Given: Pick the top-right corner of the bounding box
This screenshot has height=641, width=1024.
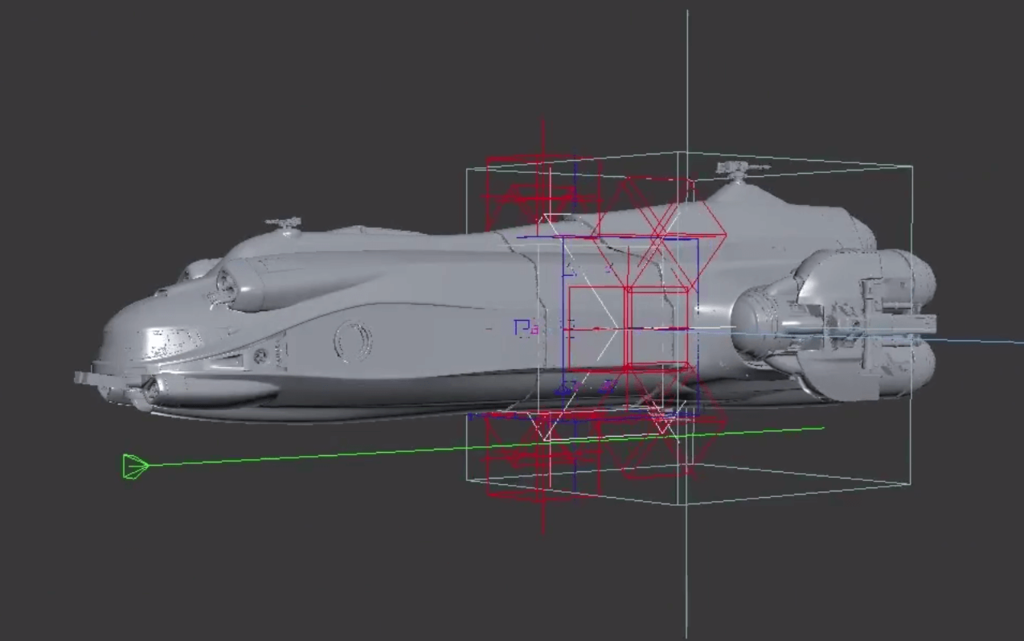Looking at the screenshot, I should (911, 166).
